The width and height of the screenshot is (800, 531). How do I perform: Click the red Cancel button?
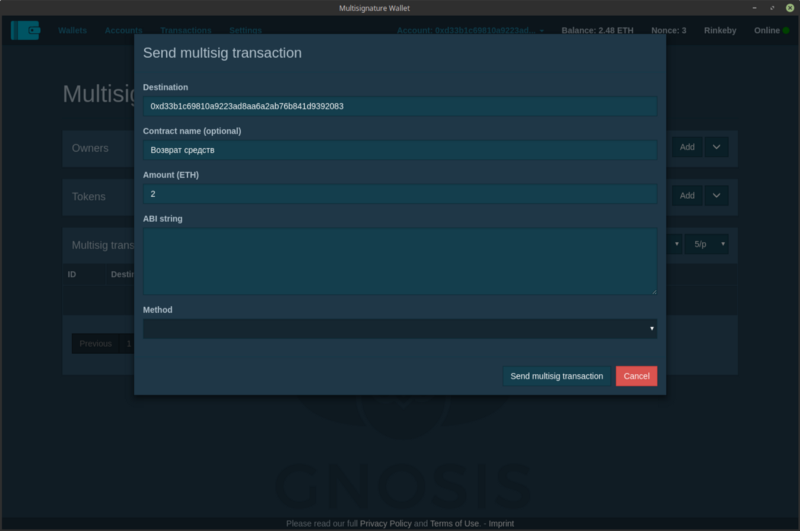click(x=636, y=376)
